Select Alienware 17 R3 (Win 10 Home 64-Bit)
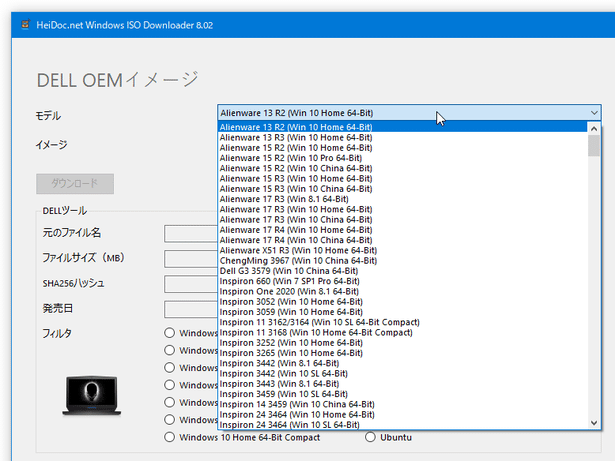Image resolution: width=615 pixels, height=461 pixels. [402, 209]
